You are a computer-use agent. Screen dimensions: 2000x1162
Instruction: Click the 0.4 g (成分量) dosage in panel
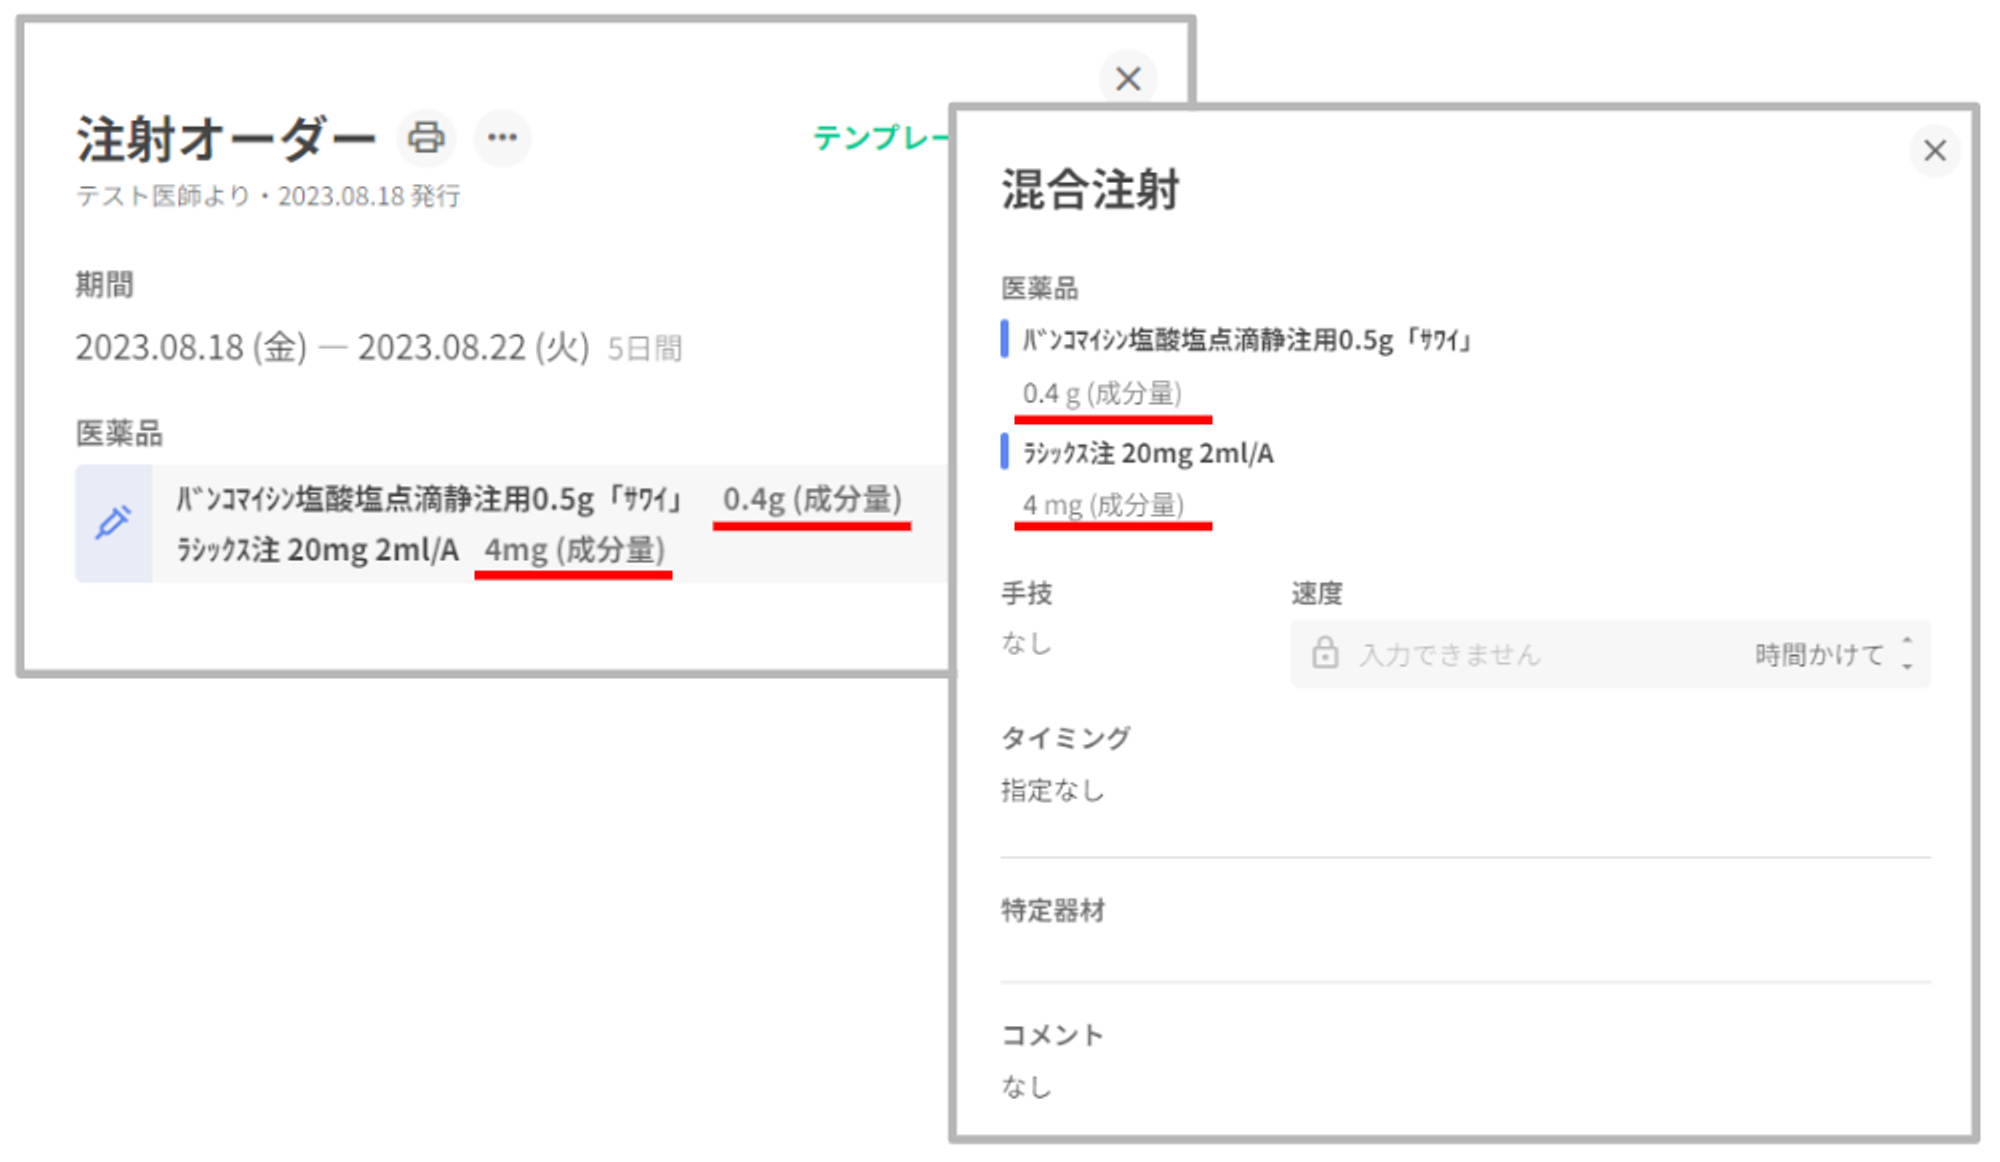[x=1102, y=393]
